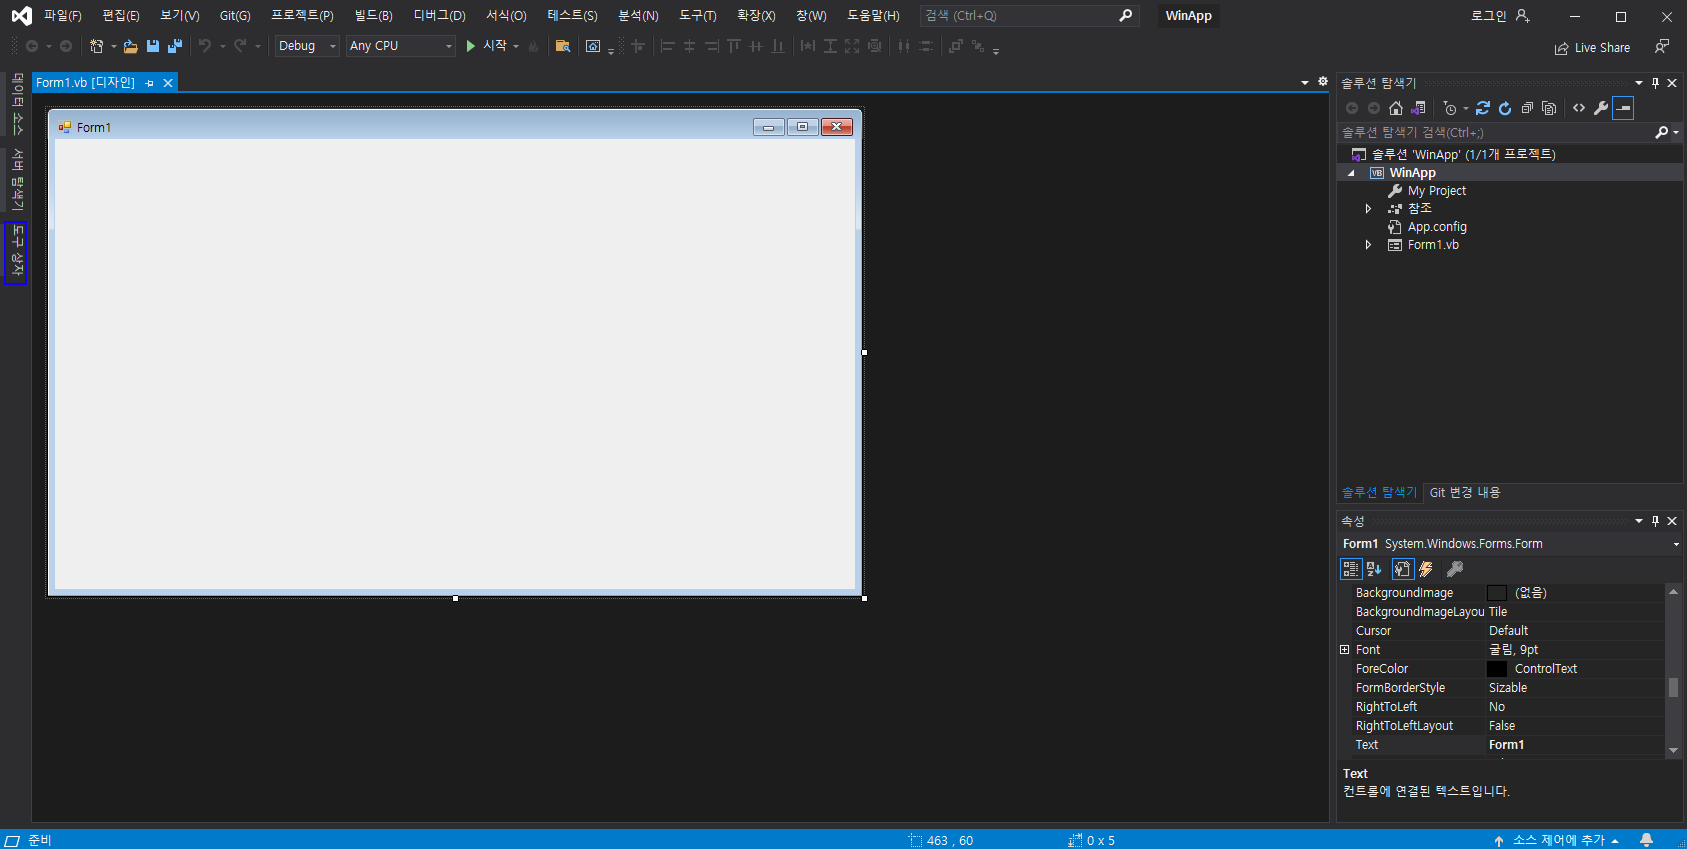Collapse the WinApp project node
Image resolution: width=1687 pixels, height=849 pixels.
[1351, 173]
